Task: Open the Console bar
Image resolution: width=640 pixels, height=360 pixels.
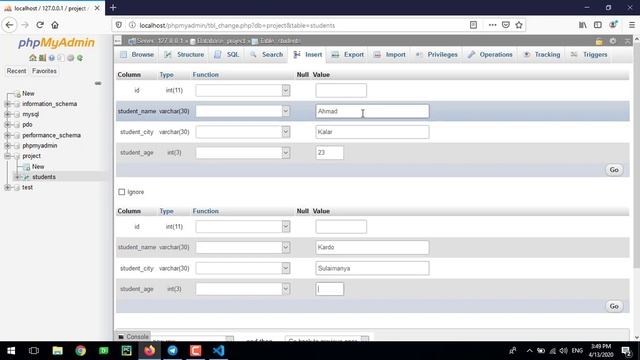Action: (133, 337)
